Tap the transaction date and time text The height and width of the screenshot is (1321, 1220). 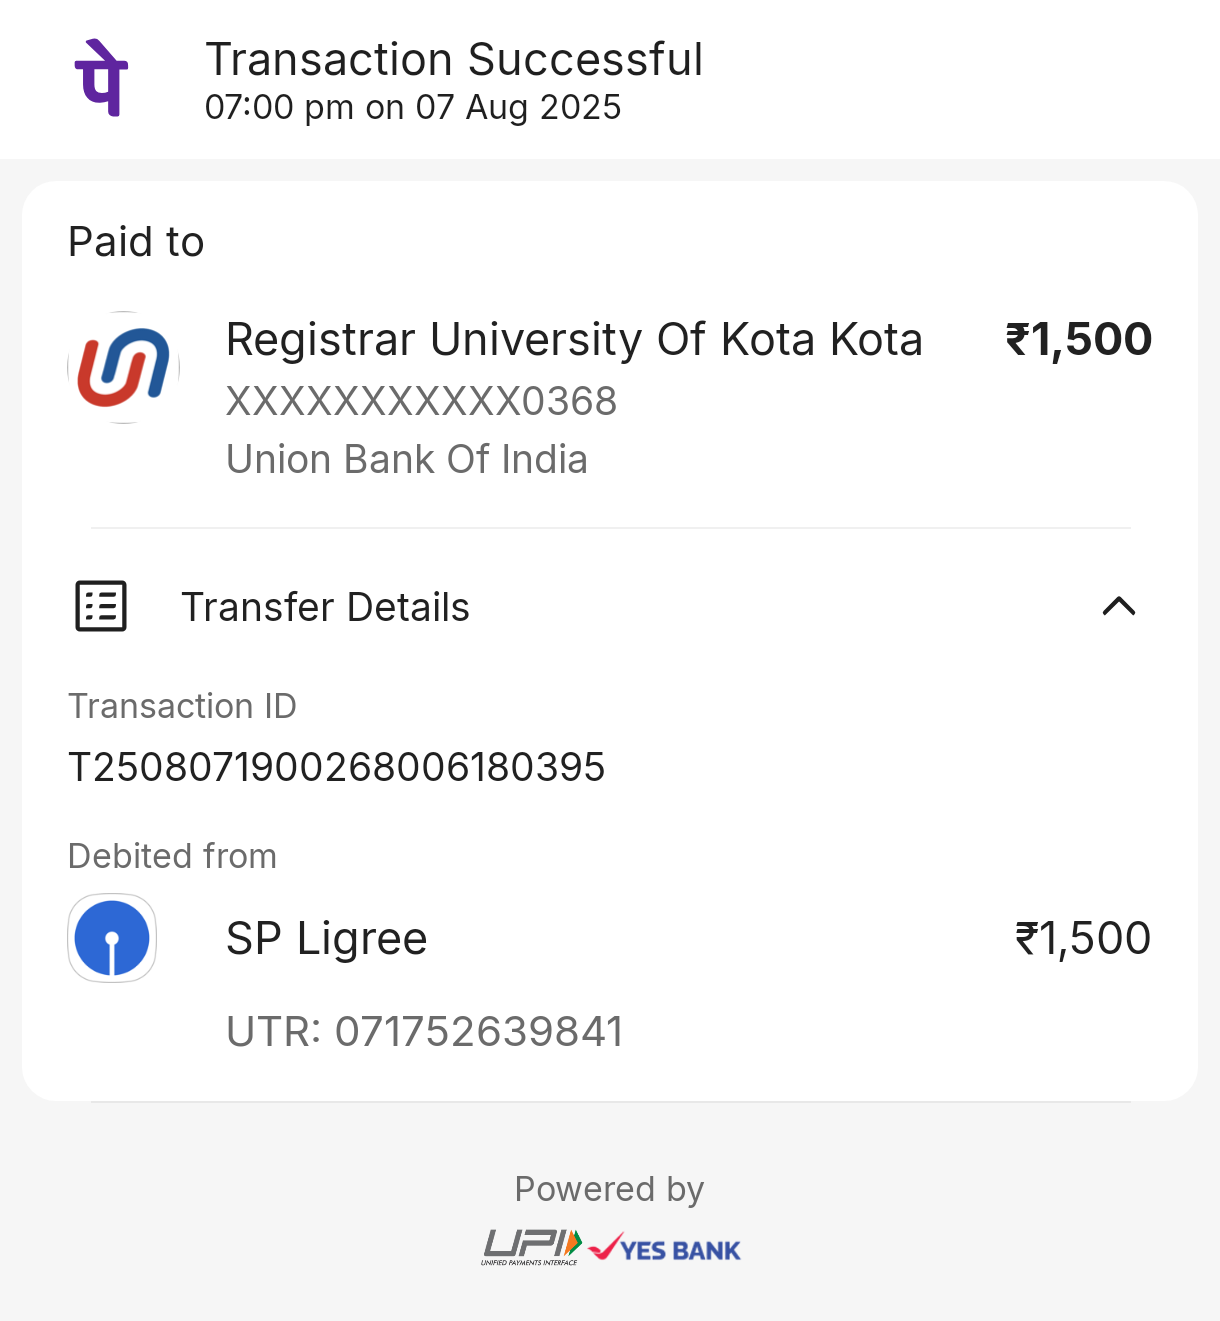pos(413,107)
